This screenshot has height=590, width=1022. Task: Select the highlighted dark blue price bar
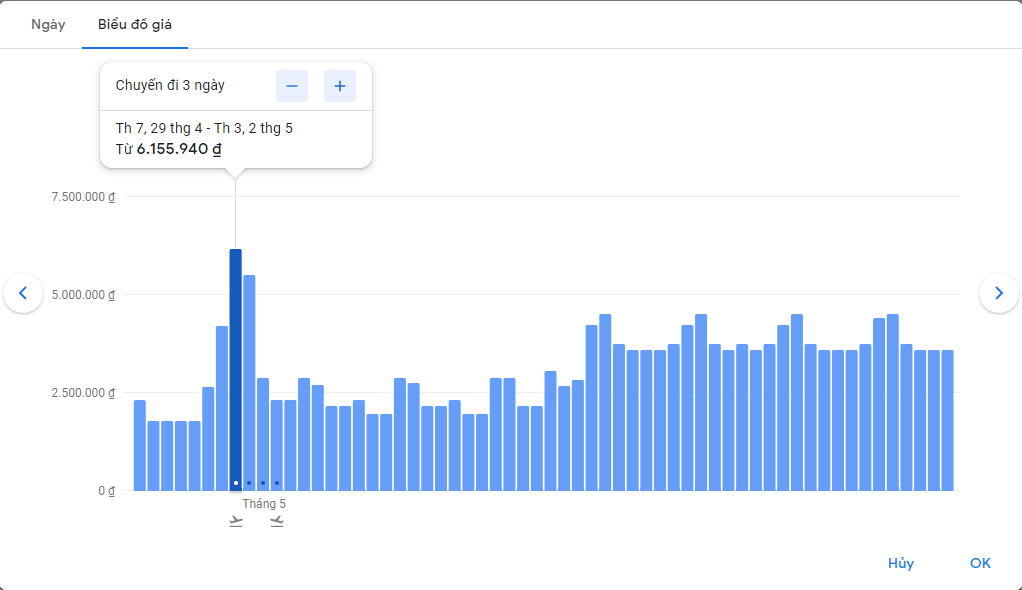[x=235, y=370]
